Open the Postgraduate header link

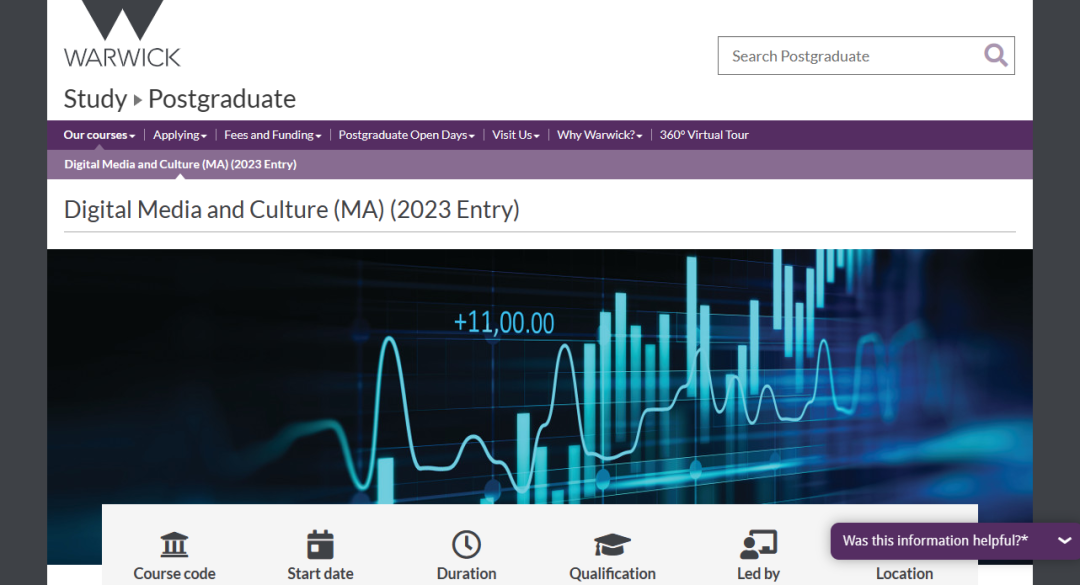click(222, 99)
